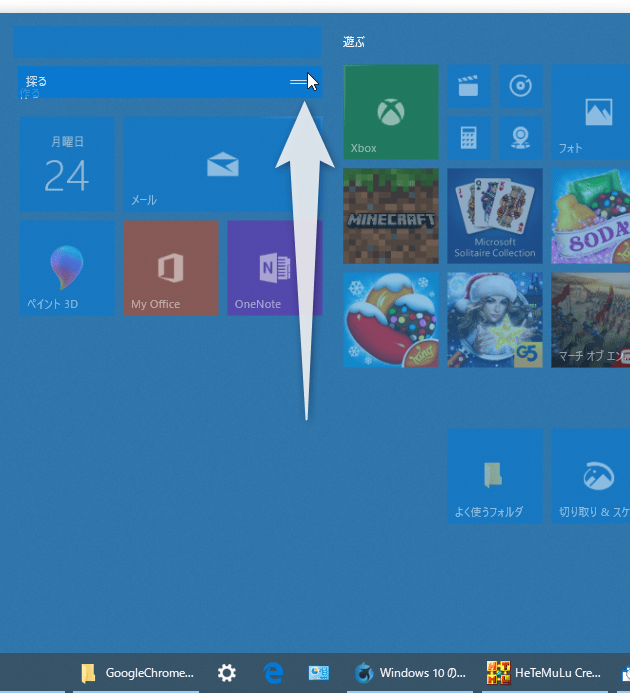630x693 pixels.
Task: Open the G5 Santa hat game tile
Action: pyautogui.click(x=495, y=320)
